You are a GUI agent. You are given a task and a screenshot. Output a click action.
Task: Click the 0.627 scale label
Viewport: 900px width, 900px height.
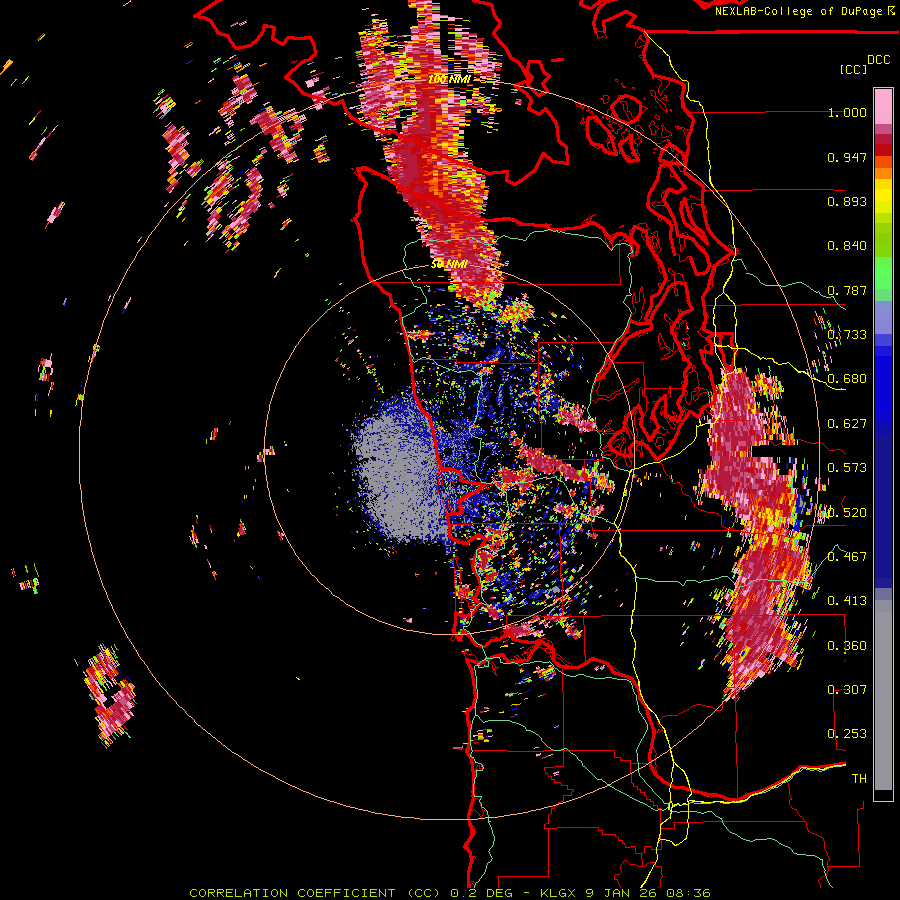(x=847, y=424)
